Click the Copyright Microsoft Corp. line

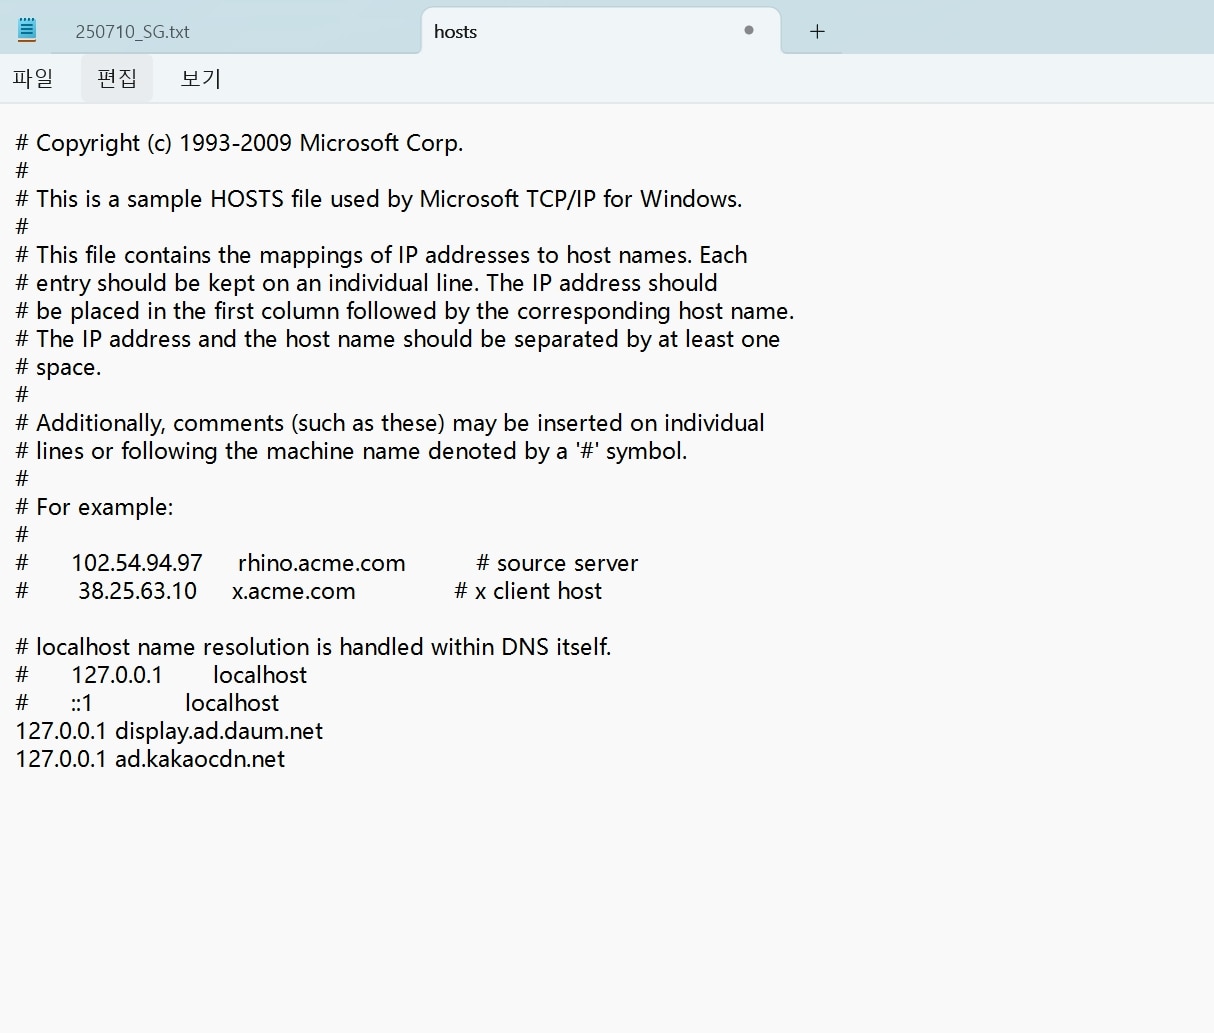[x=240, y=143]
